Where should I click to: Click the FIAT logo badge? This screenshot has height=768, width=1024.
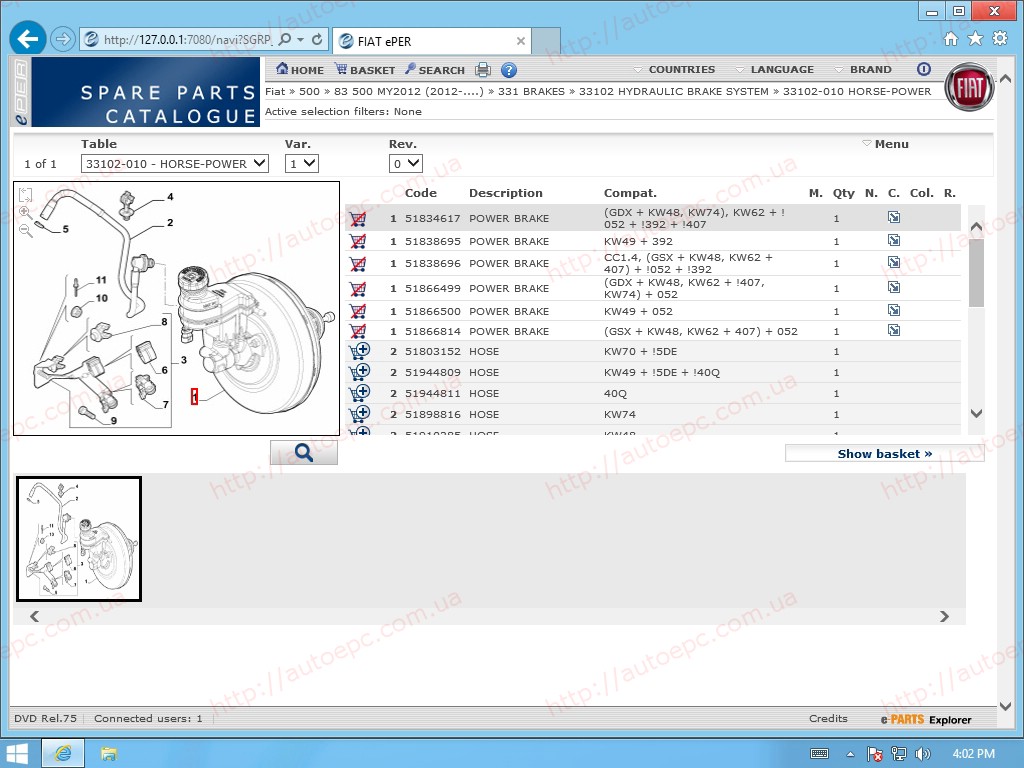pos(970,87)
